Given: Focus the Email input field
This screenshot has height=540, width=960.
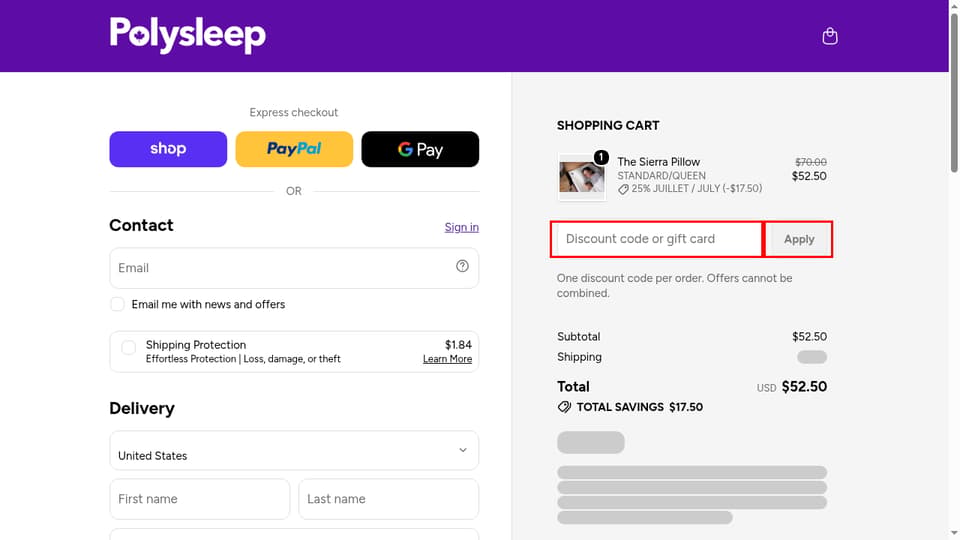Looking at the screenshot, I should click(294, 268).
